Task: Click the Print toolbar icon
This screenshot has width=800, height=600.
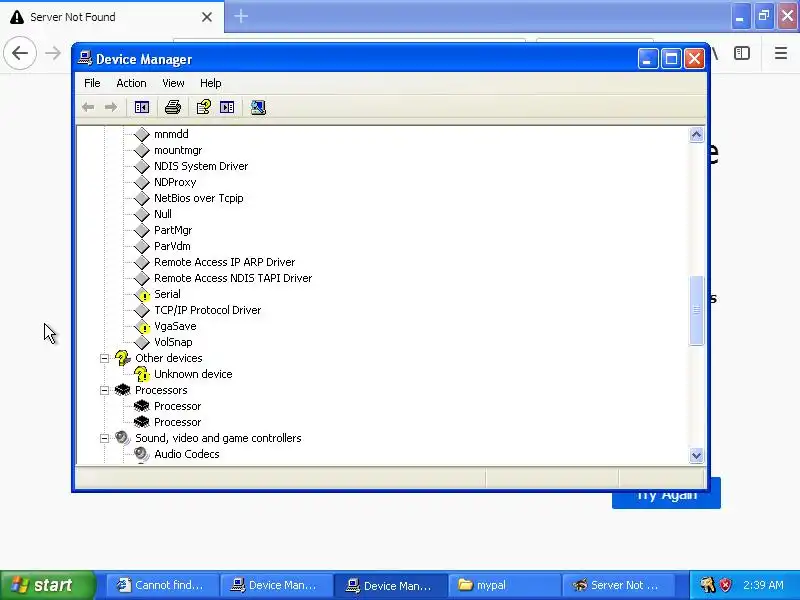Action: click(x=172, y=107)
